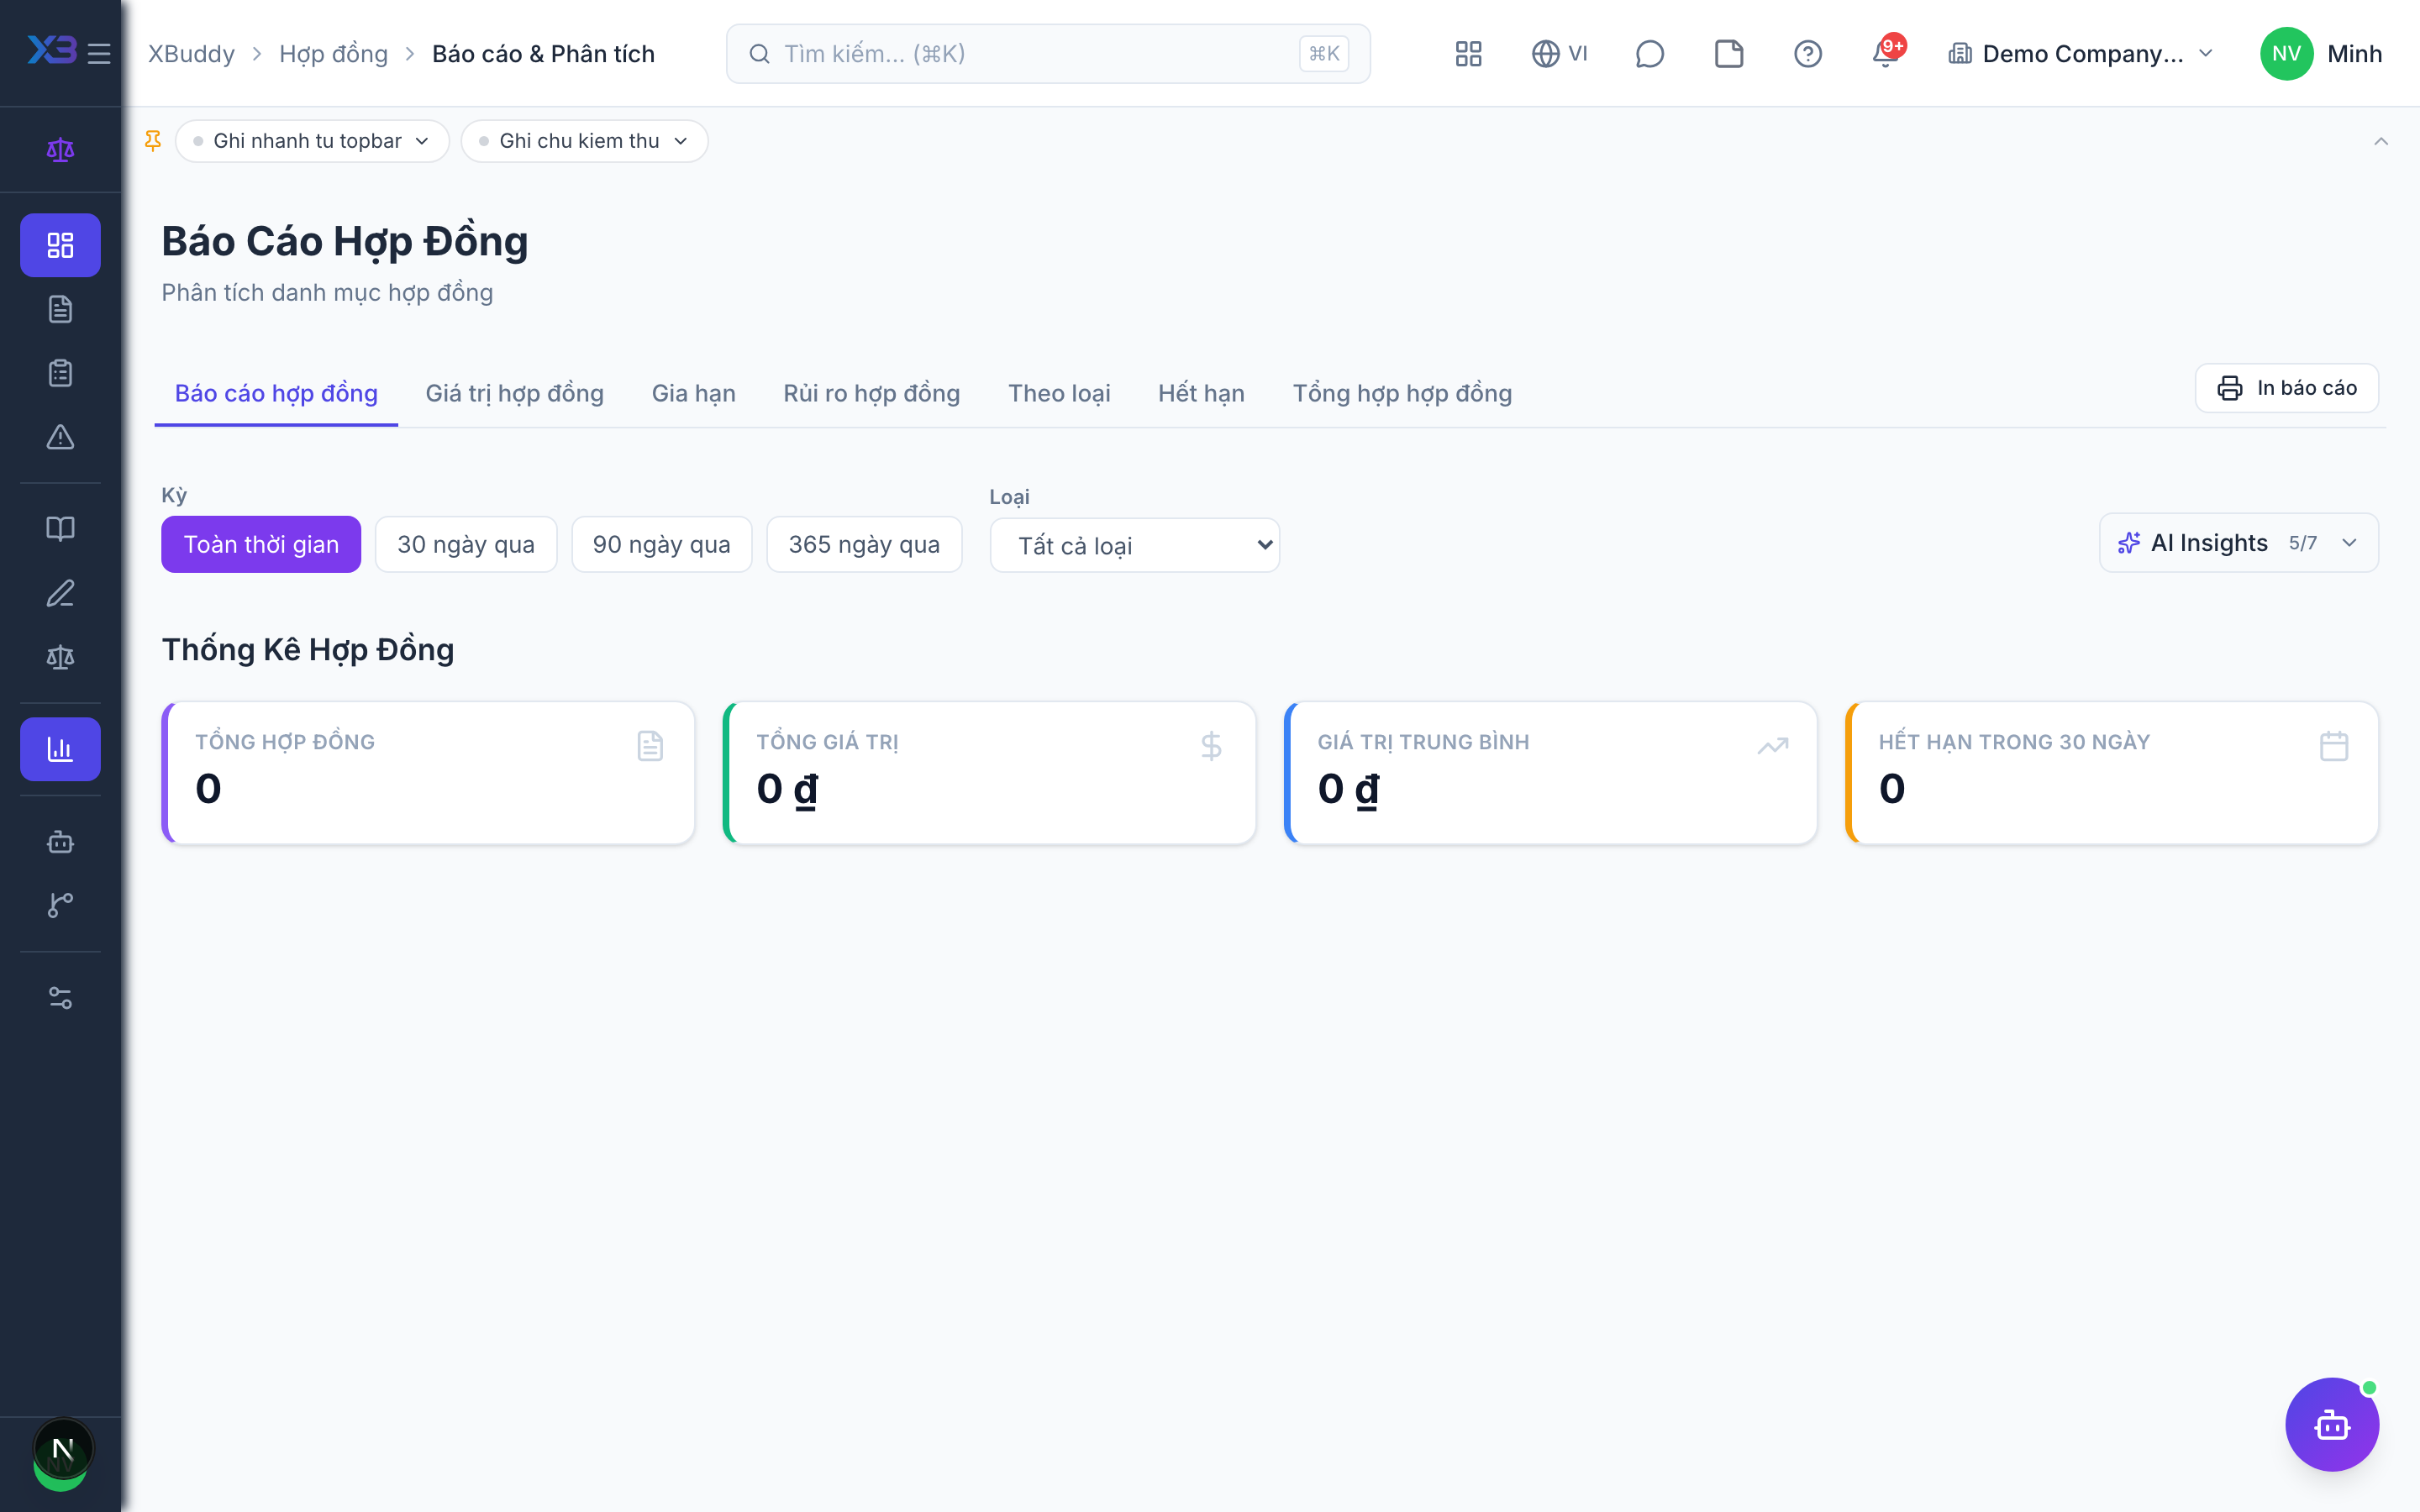
Task: Open the chat bubble icon
Action: tap(1649, 53)
